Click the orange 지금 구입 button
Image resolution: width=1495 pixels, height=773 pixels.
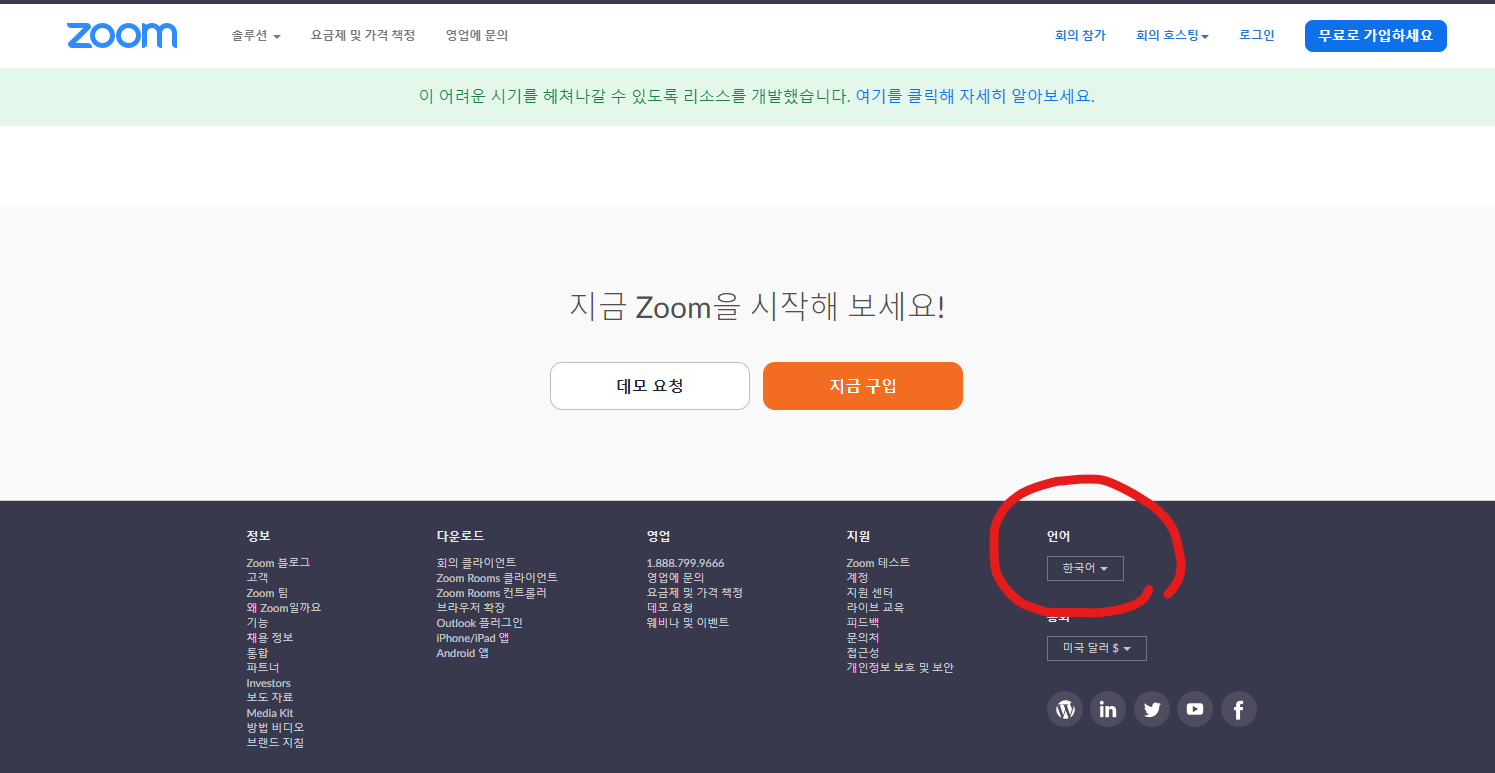point(863,386)
